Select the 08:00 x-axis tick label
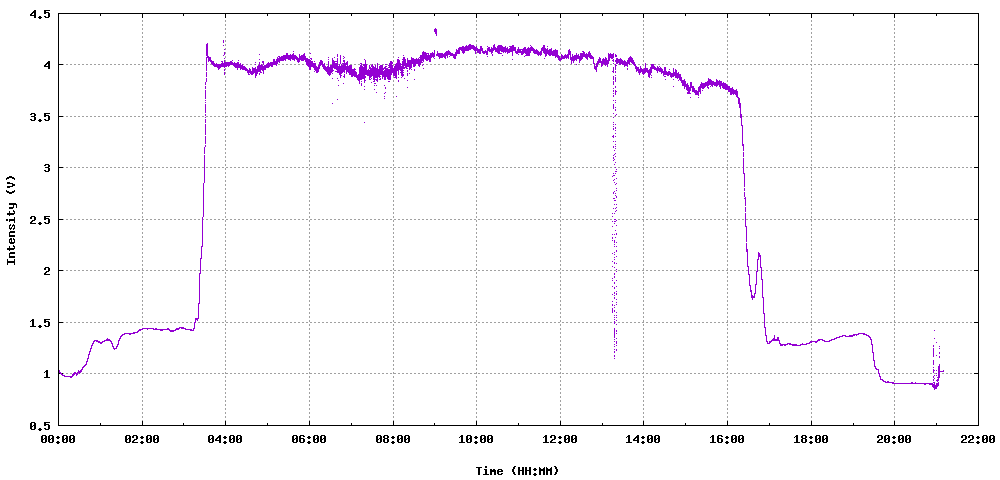Image resolution: width=1000 pixels, height=480 pixels. click(x=393, y=439)
